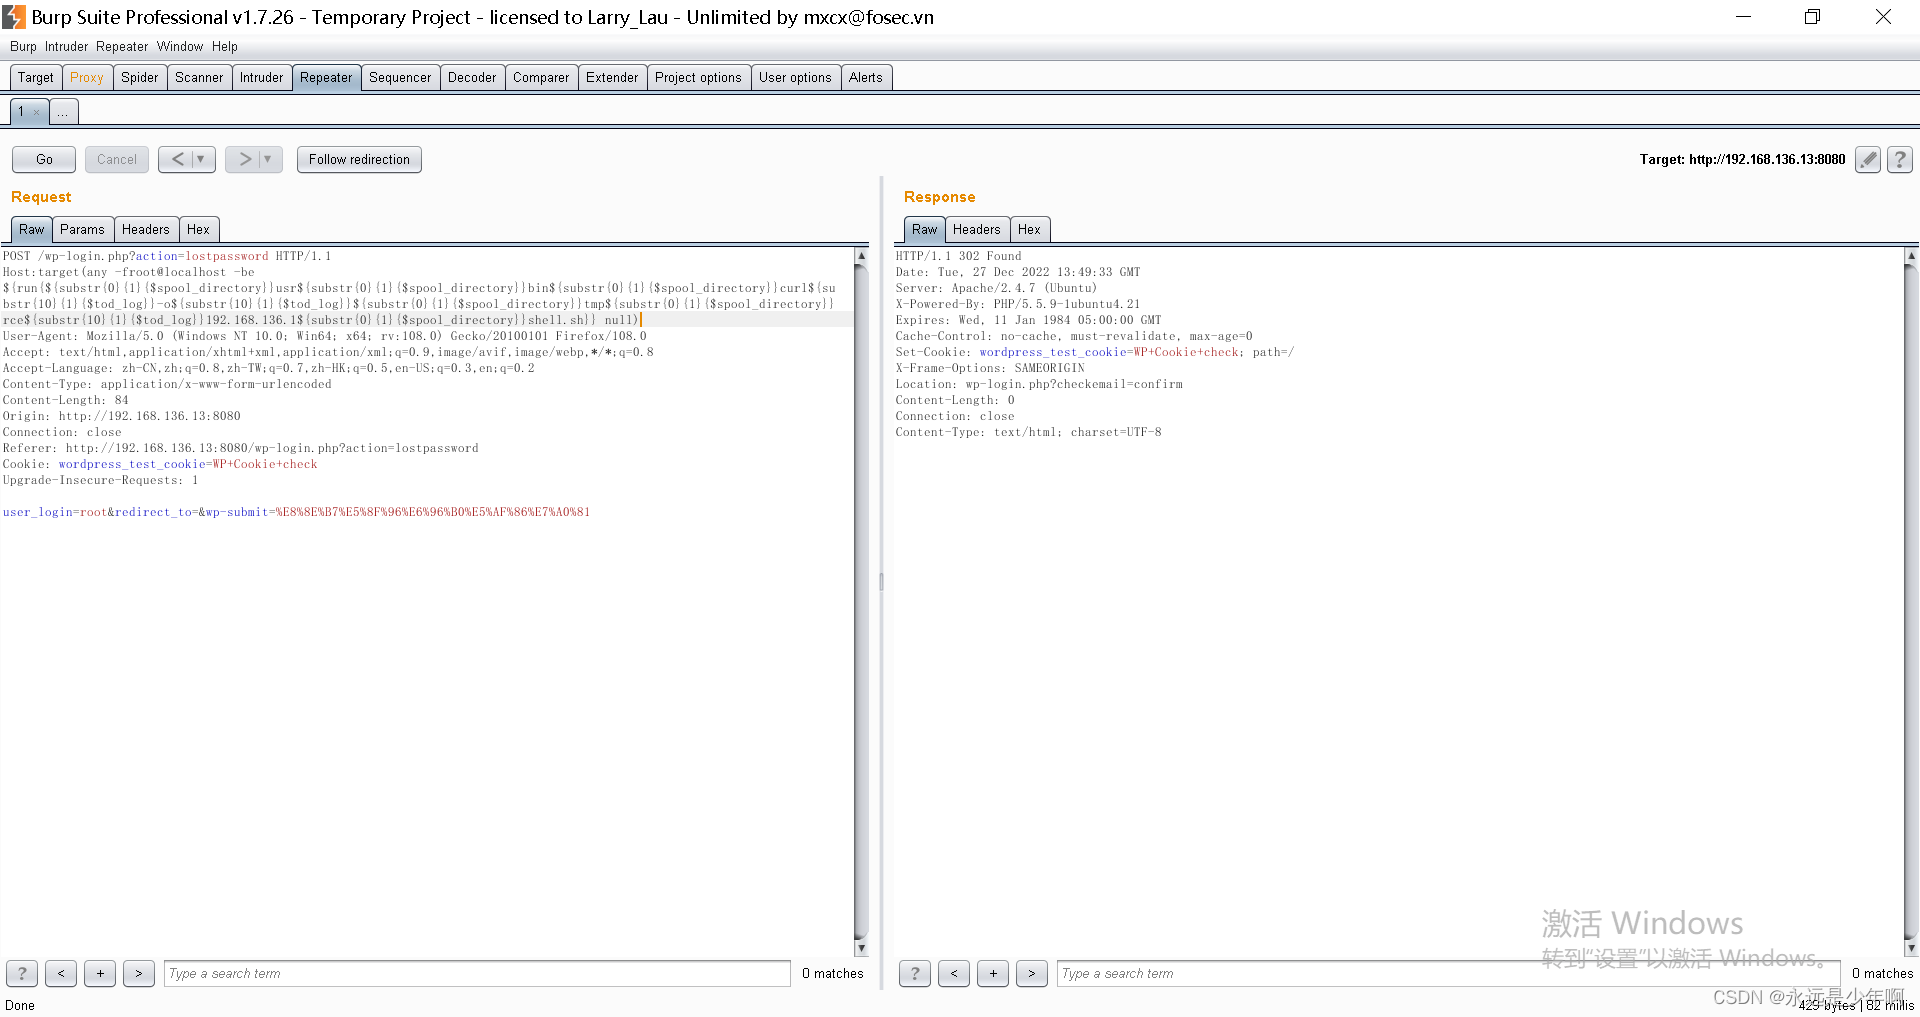Screen dimensions: 1920x1017
Task: Go to previous match in response search
Action: [954, 973]
